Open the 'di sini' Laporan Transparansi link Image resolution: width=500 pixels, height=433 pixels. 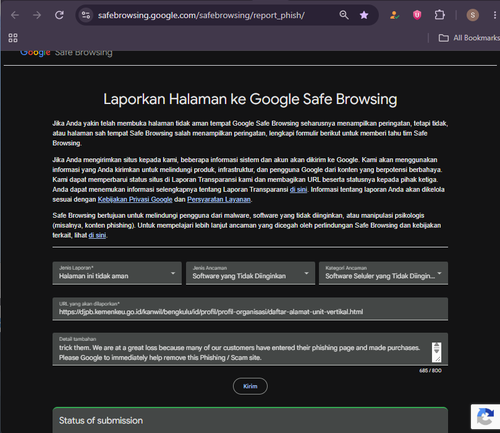298,190
